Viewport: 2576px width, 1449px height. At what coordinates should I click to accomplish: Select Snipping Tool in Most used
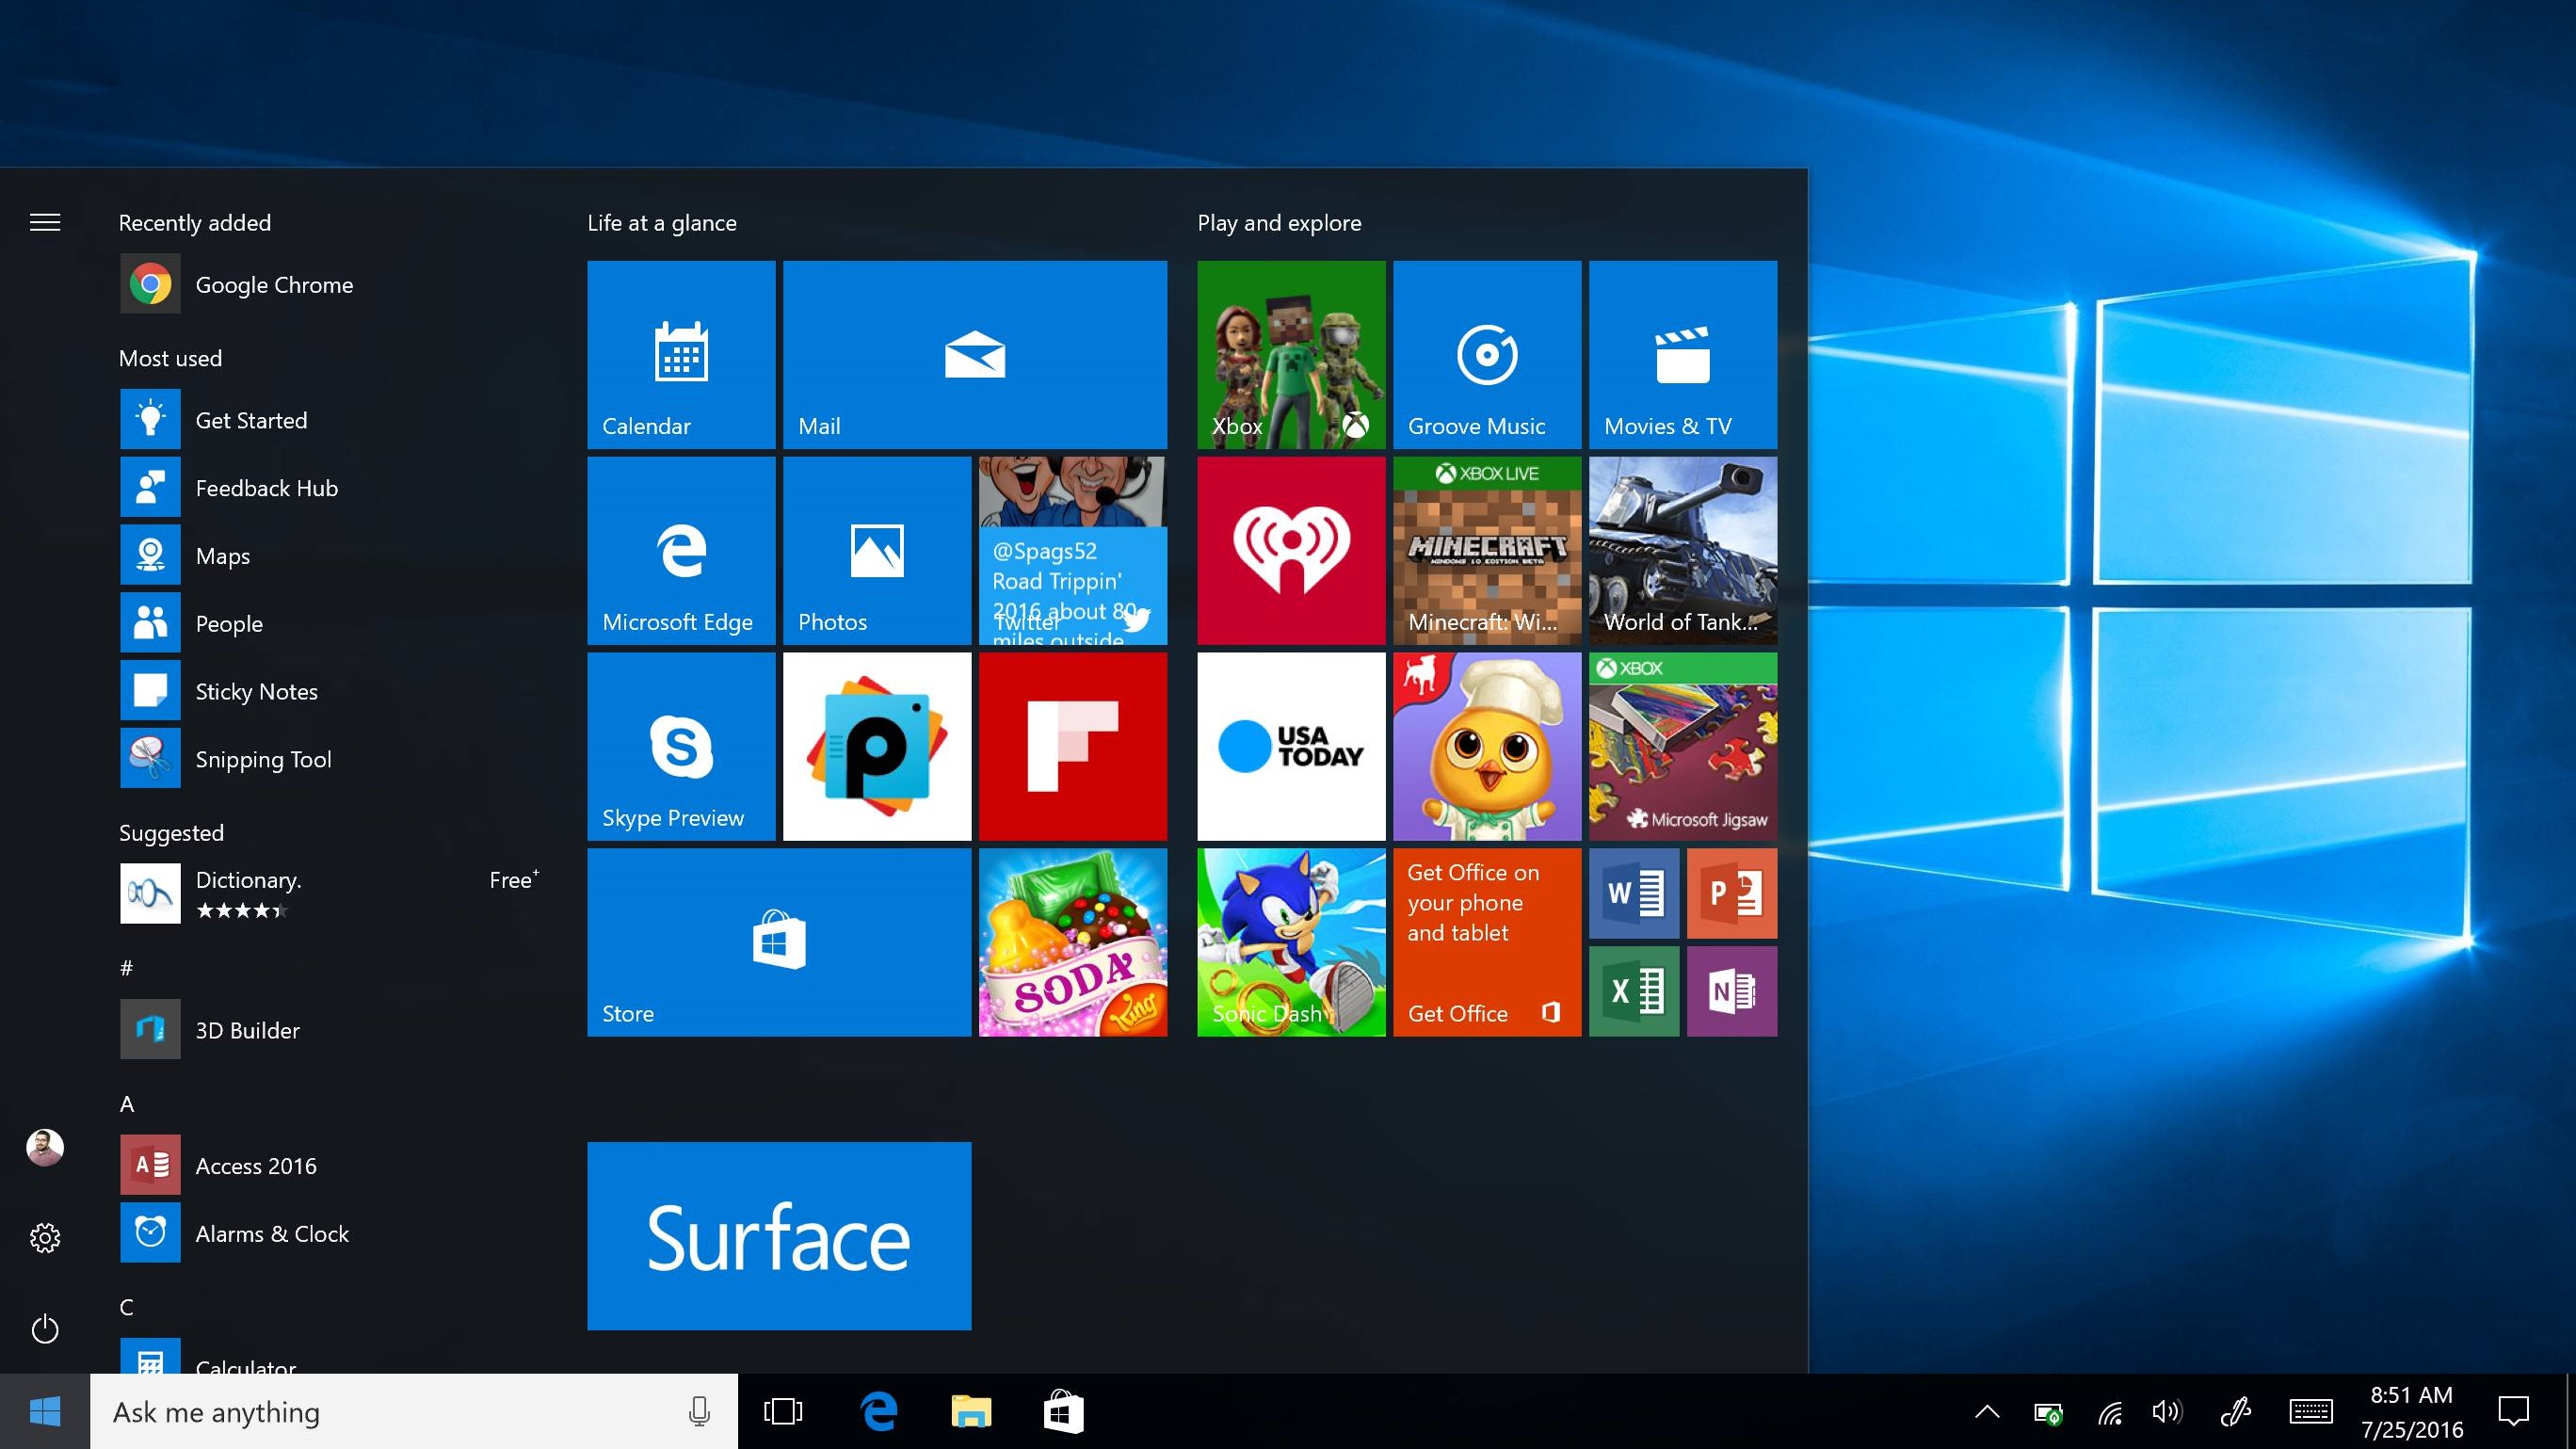pyautogui.click(x=262, y=759)
